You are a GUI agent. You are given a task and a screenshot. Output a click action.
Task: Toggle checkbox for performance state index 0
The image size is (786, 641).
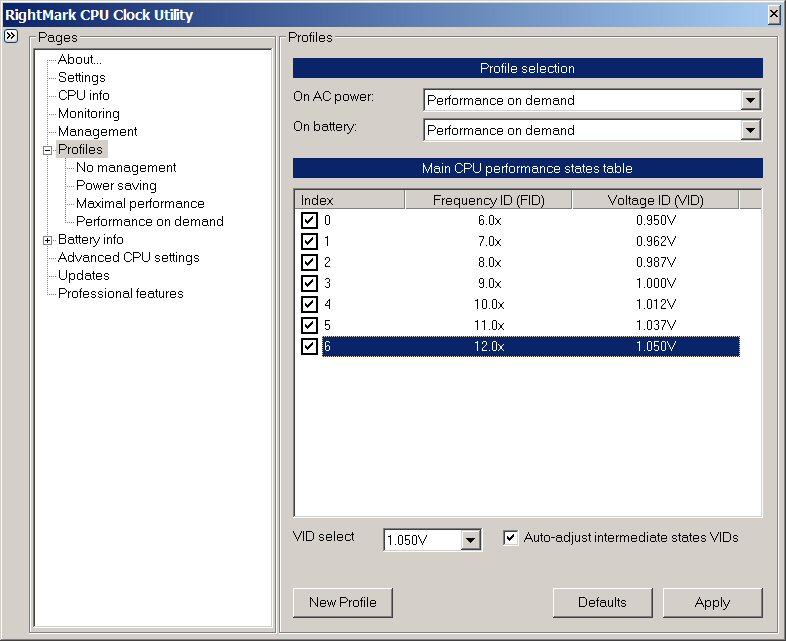pyautogui.click(x=309, y=220)
